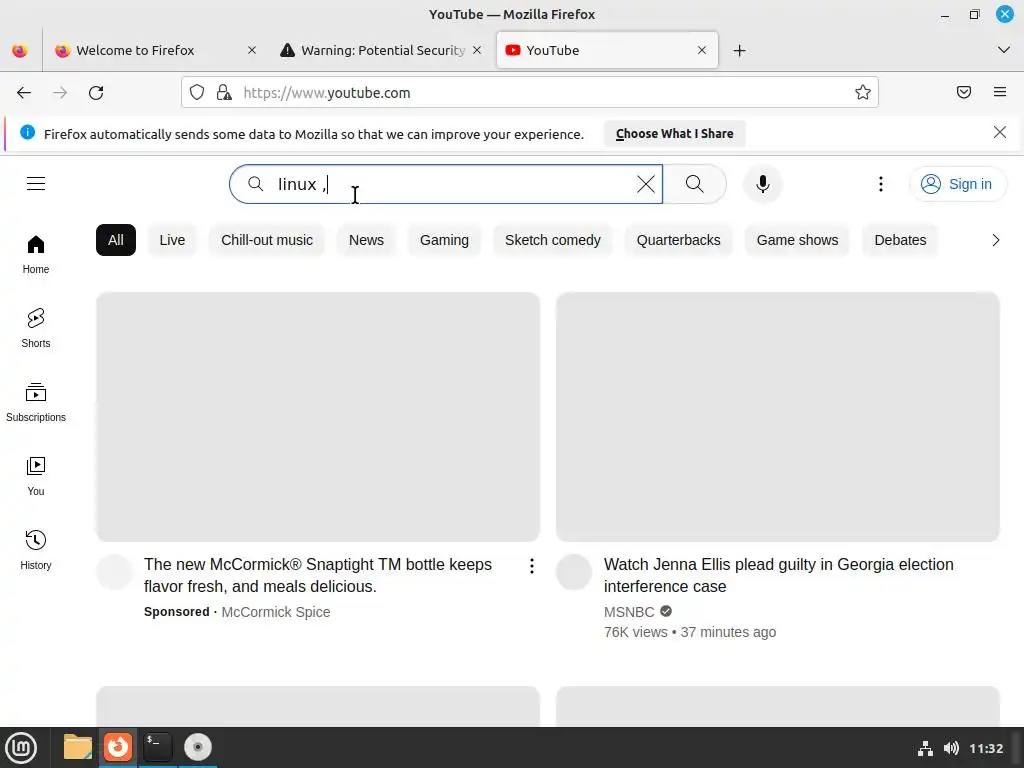Open the Jenna Ellis video thumbnail

778,417
